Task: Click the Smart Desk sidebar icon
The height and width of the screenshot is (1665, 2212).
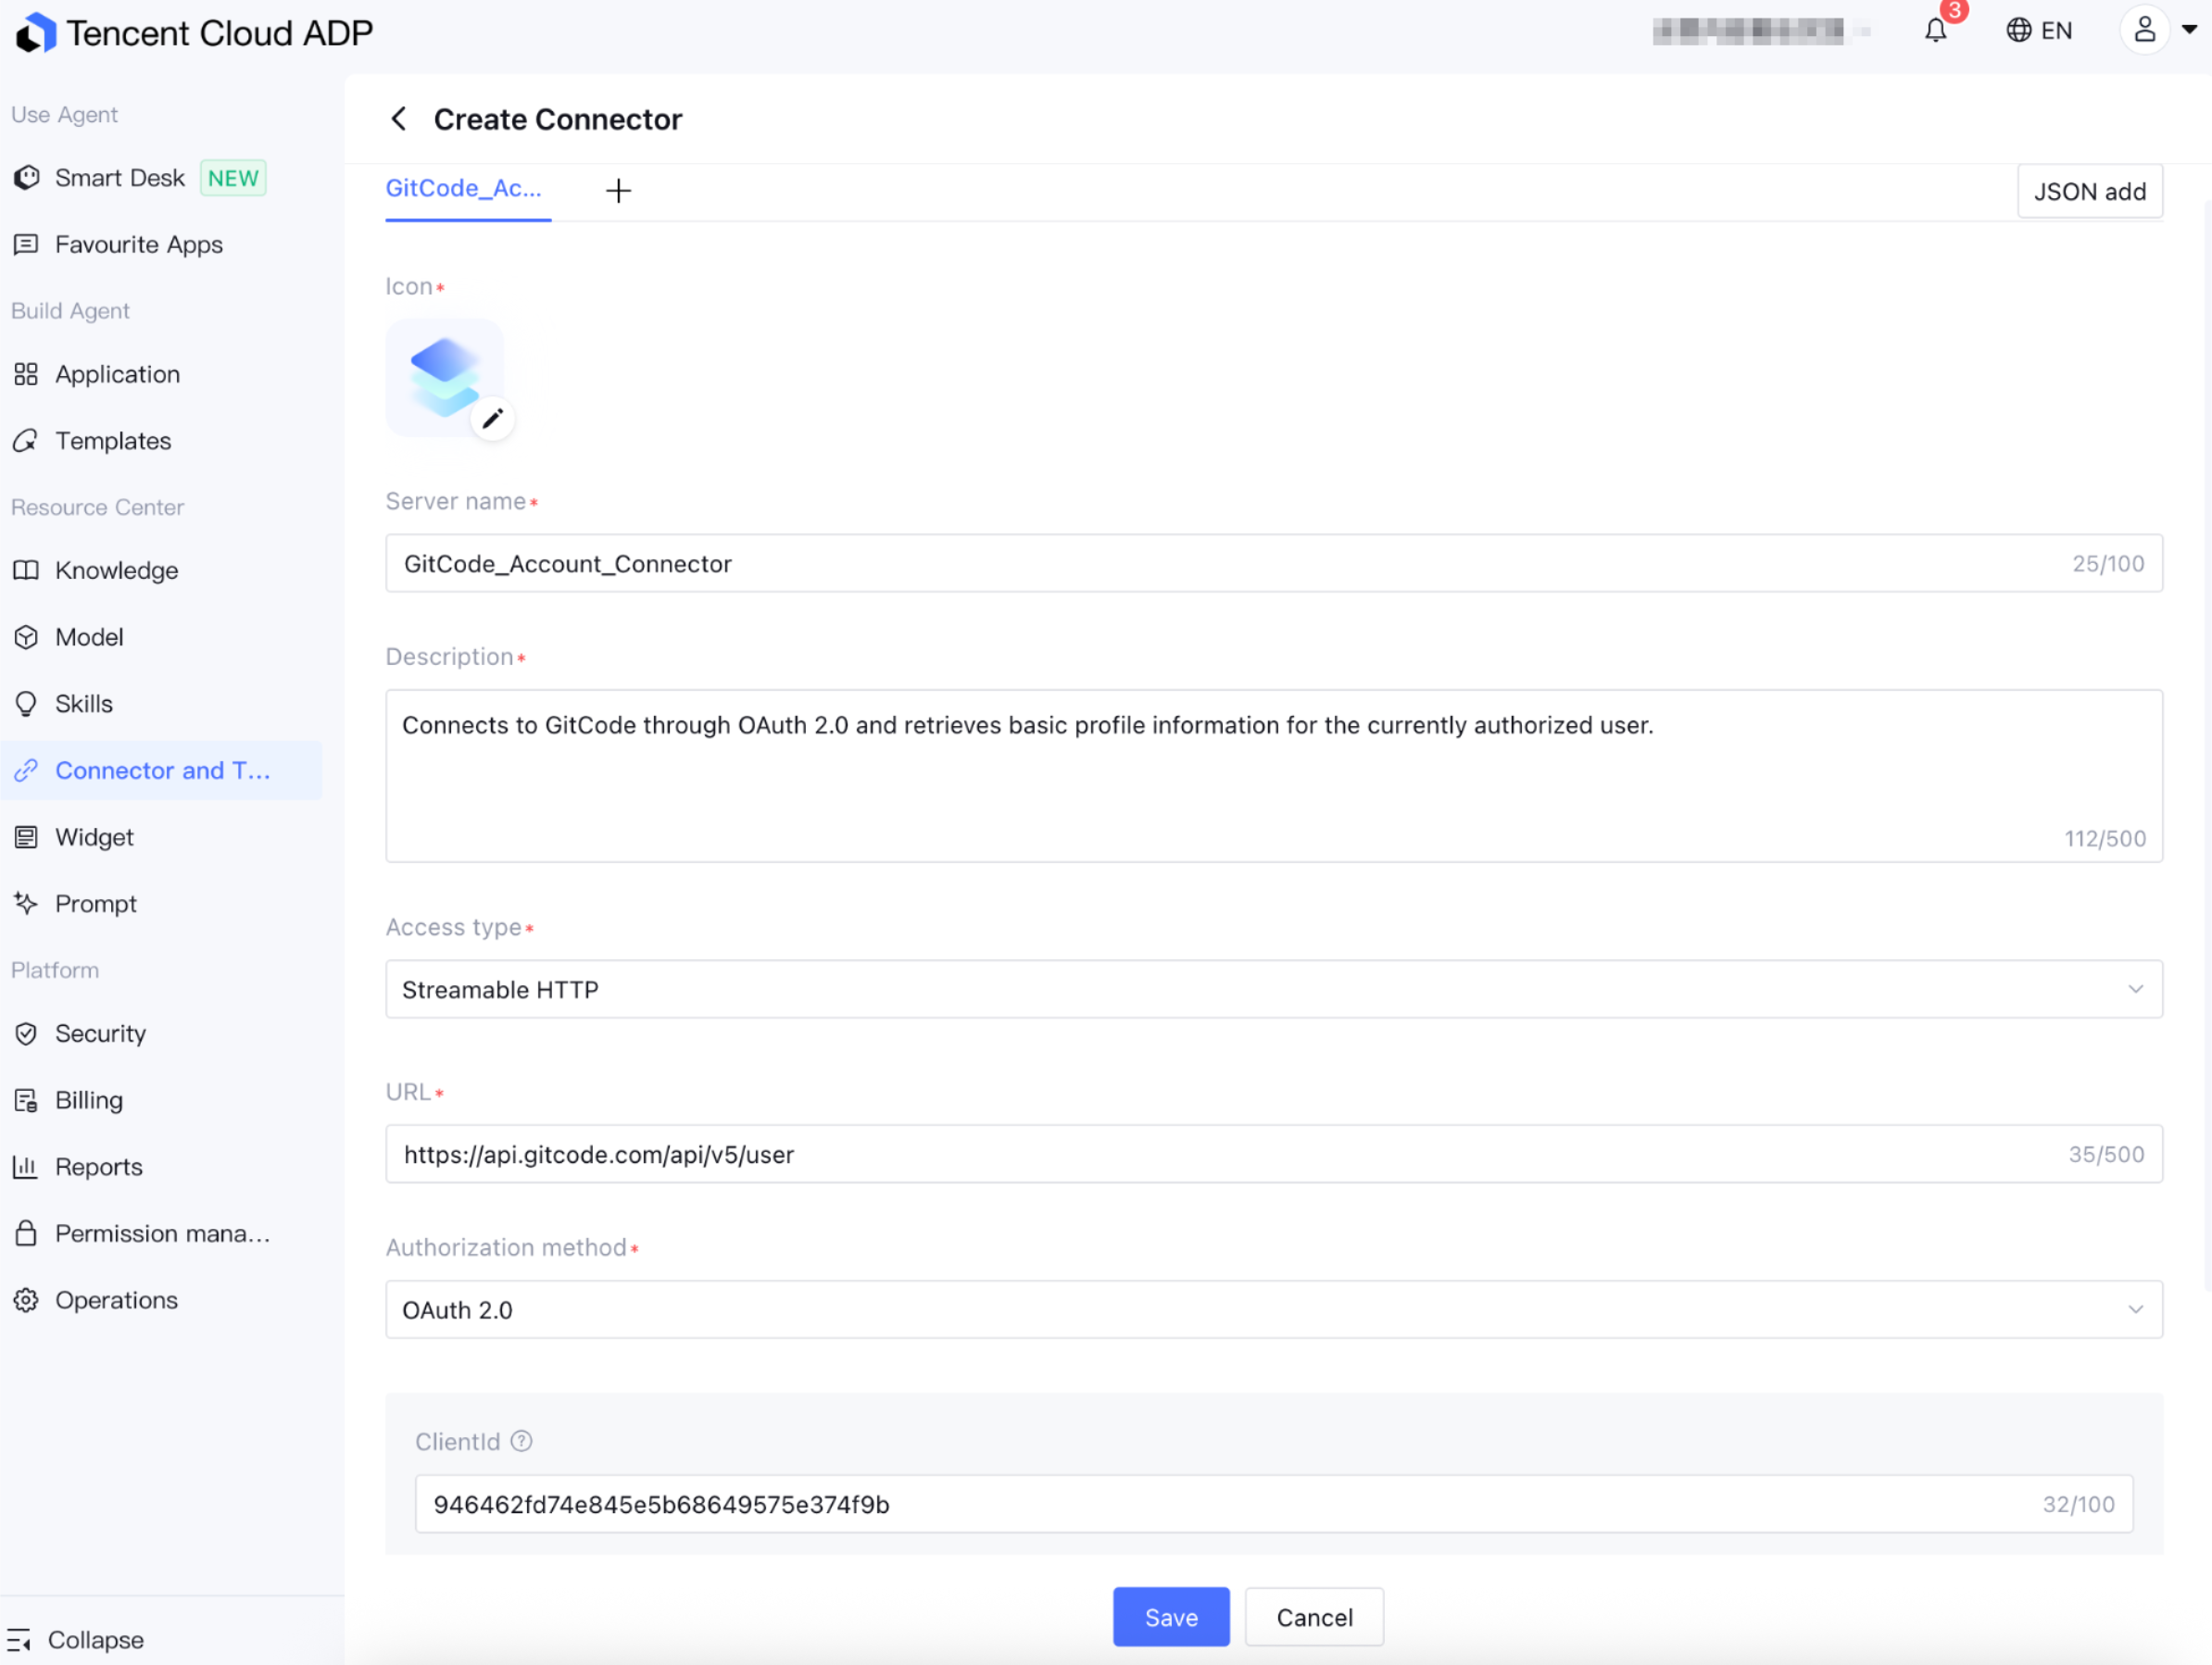Action: [x=27, y=178]
